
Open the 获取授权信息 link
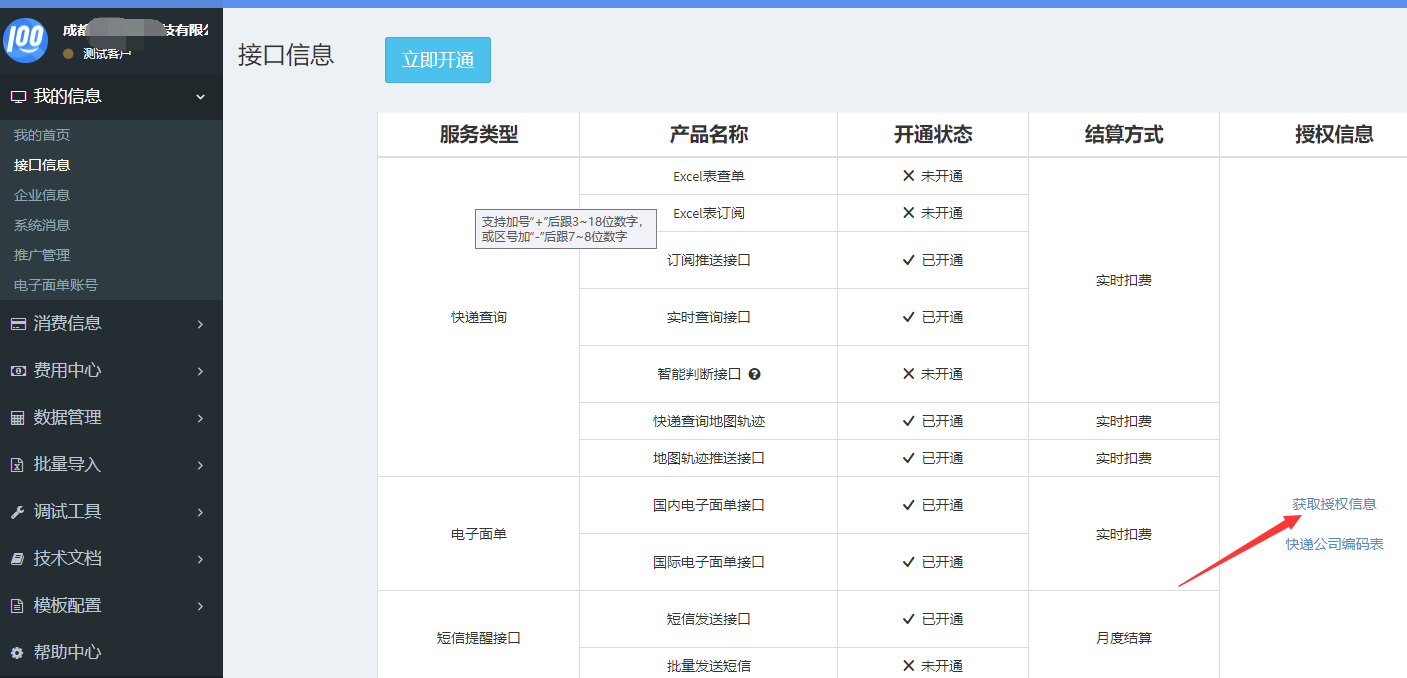coord(1334,504)
